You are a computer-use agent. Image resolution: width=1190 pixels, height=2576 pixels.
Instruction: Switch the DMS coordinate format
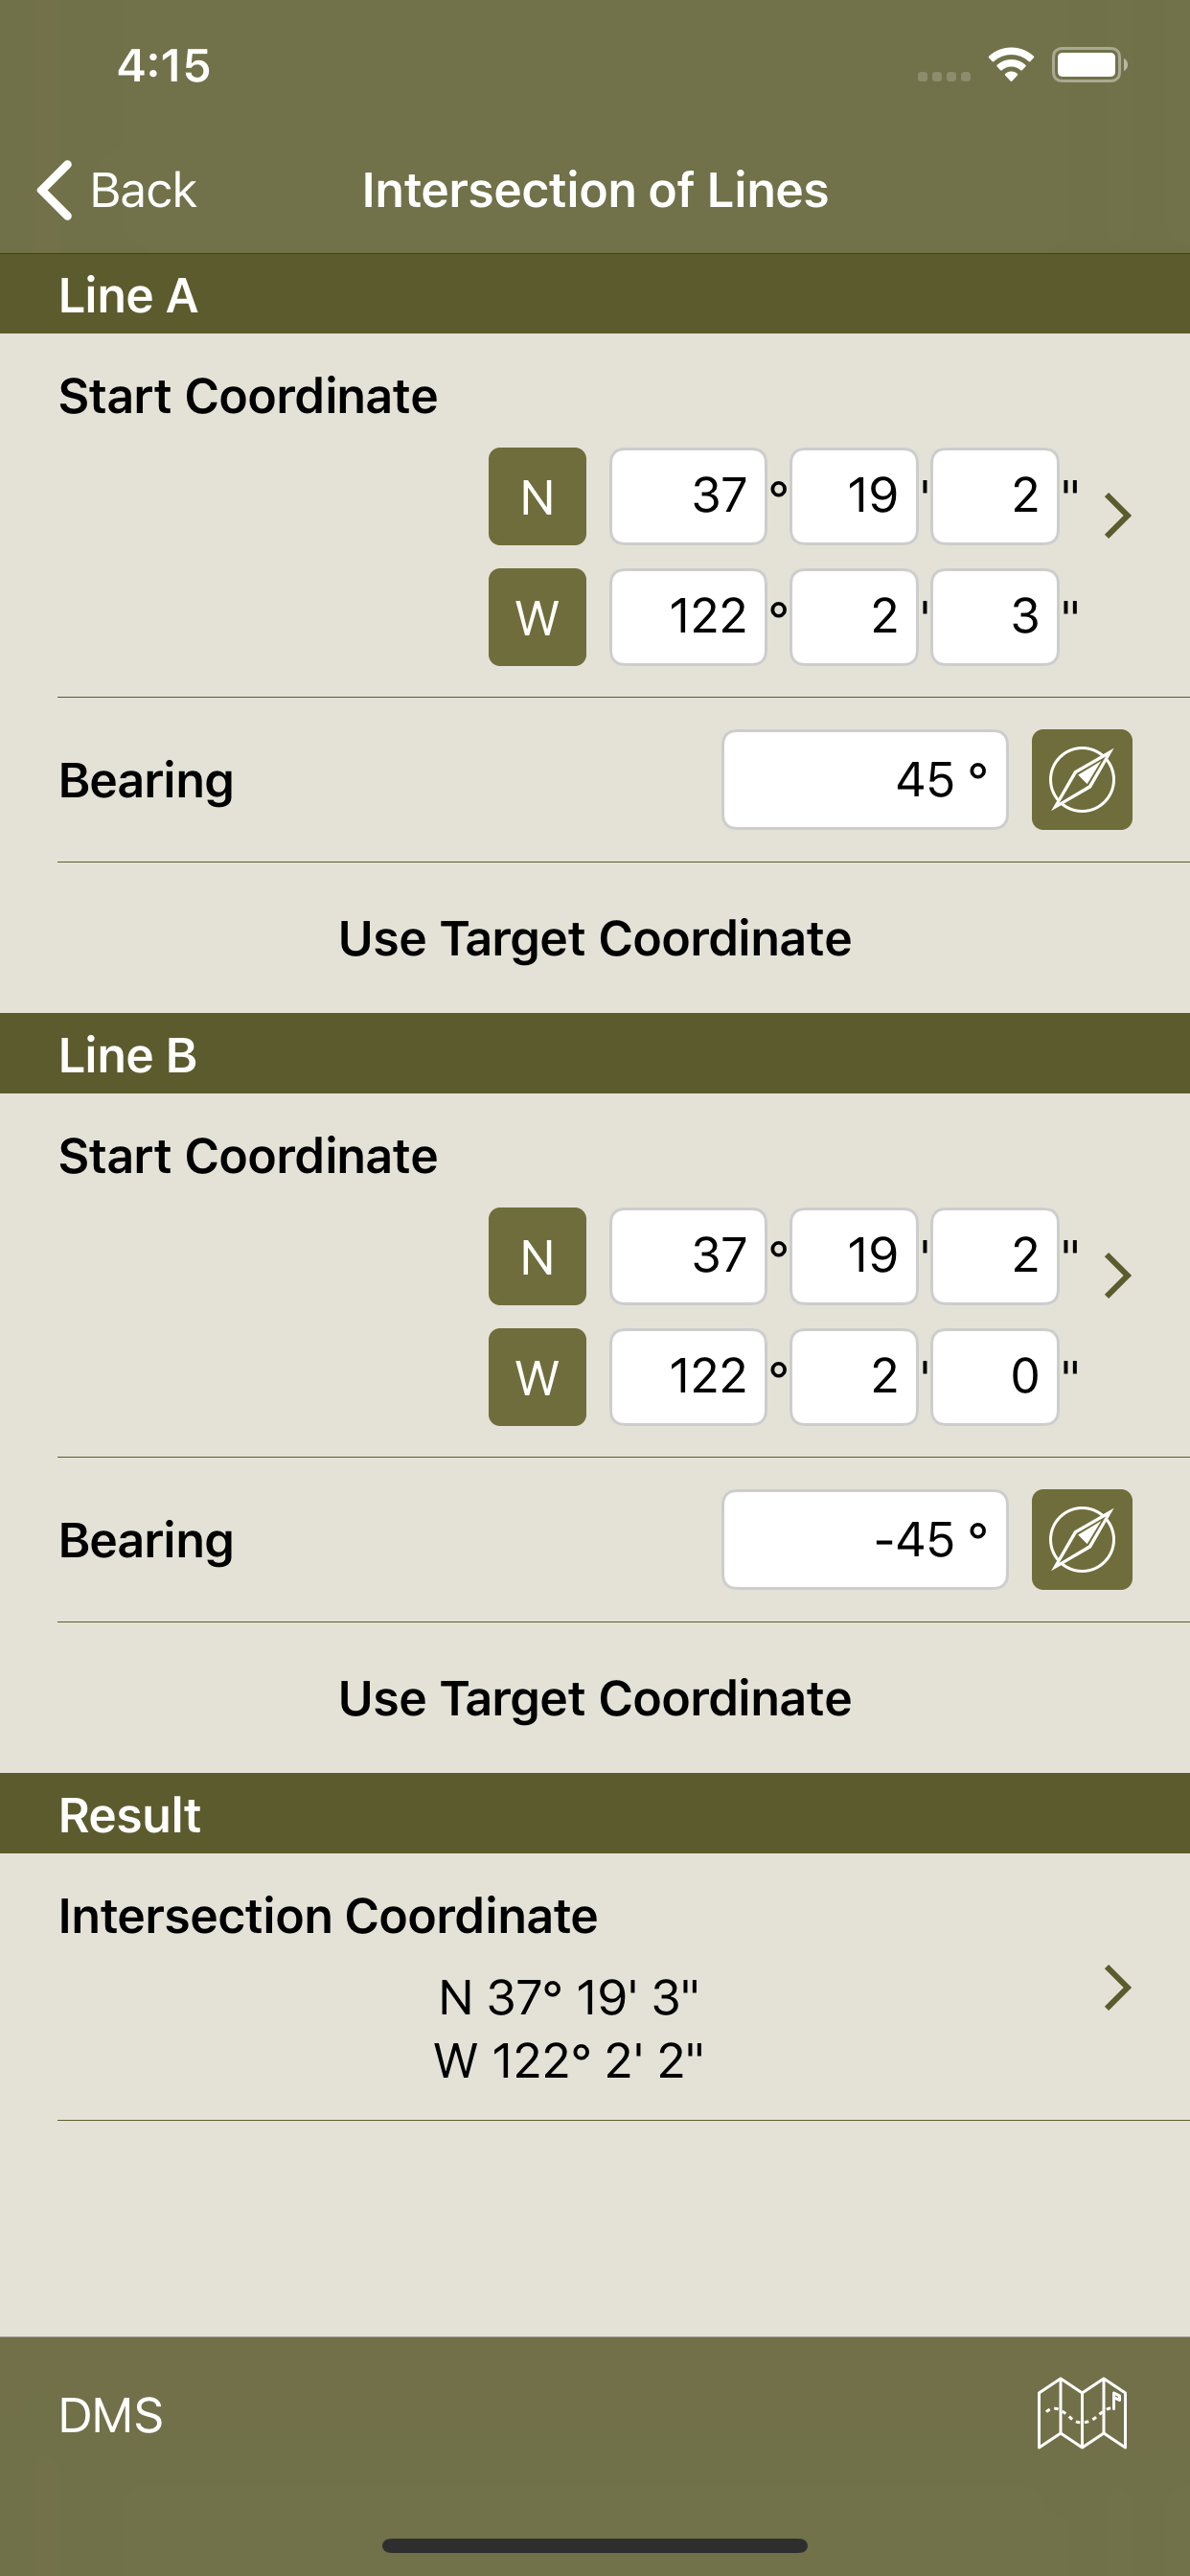coord(111,2415)
